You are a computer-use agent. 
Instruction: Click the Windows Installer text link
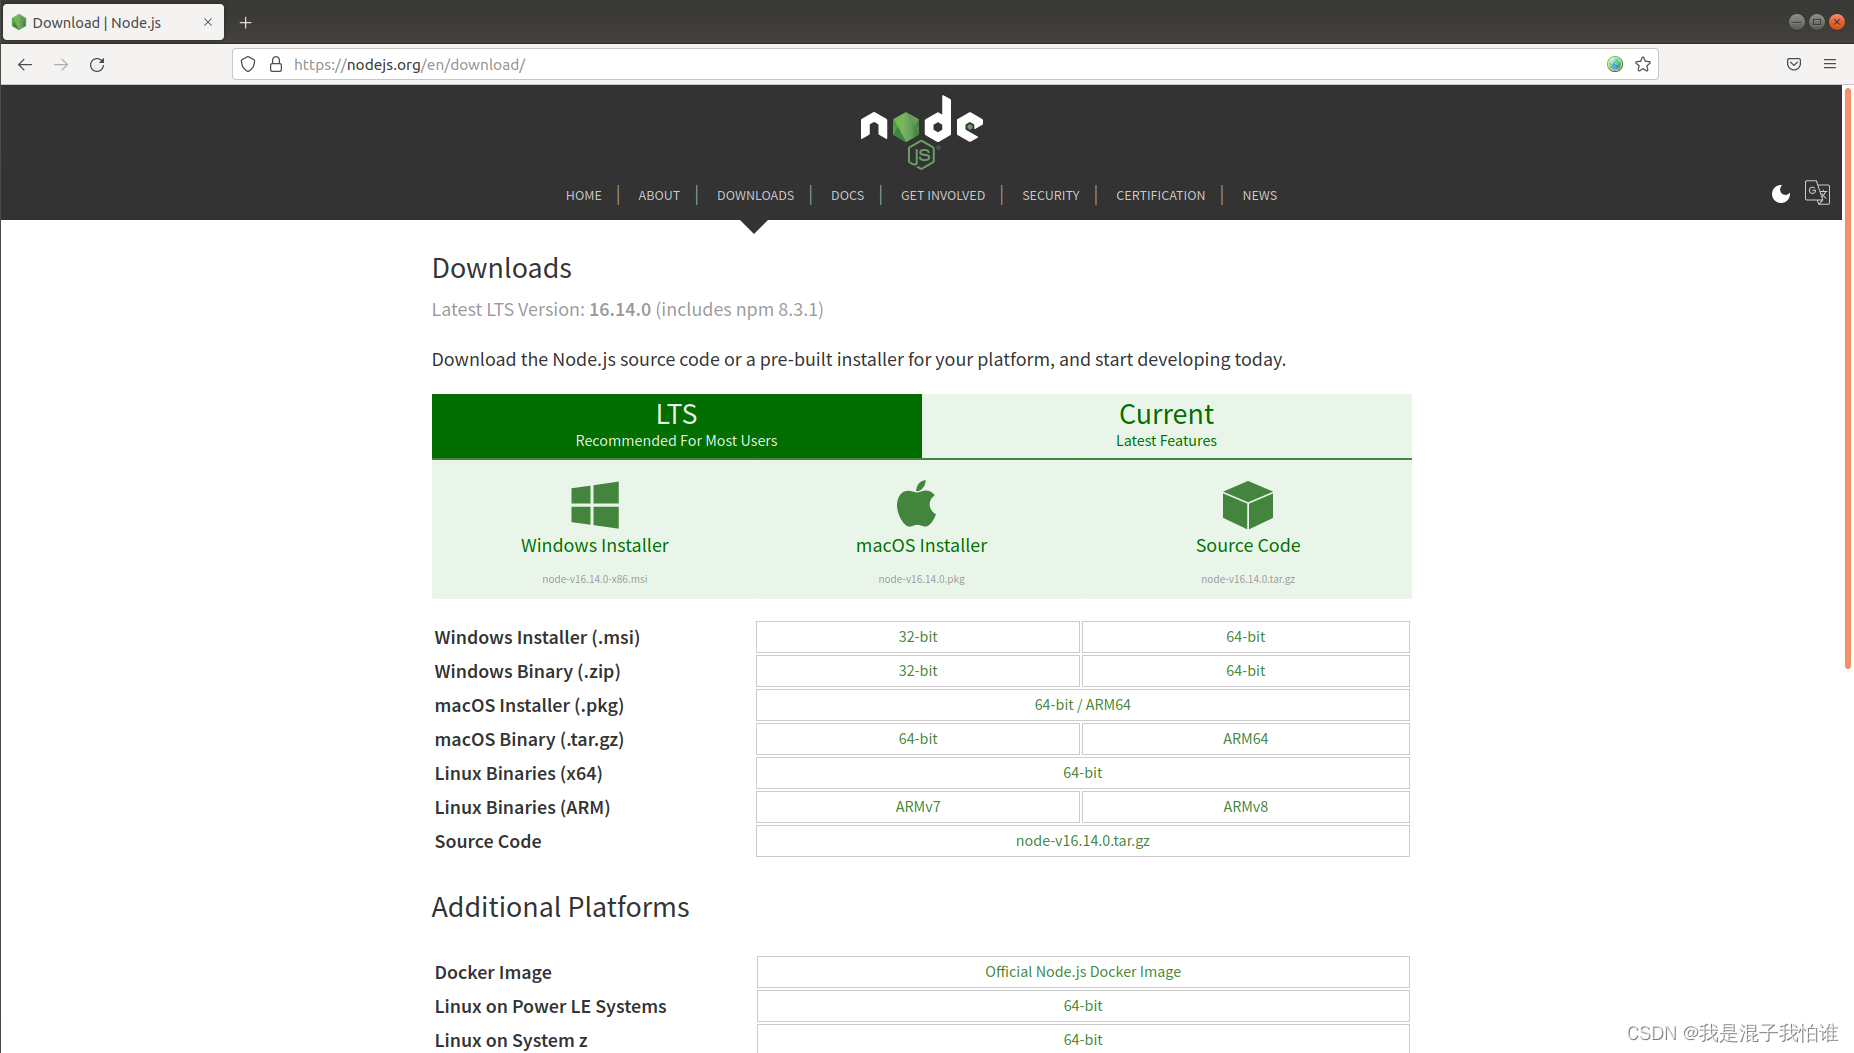595,545
